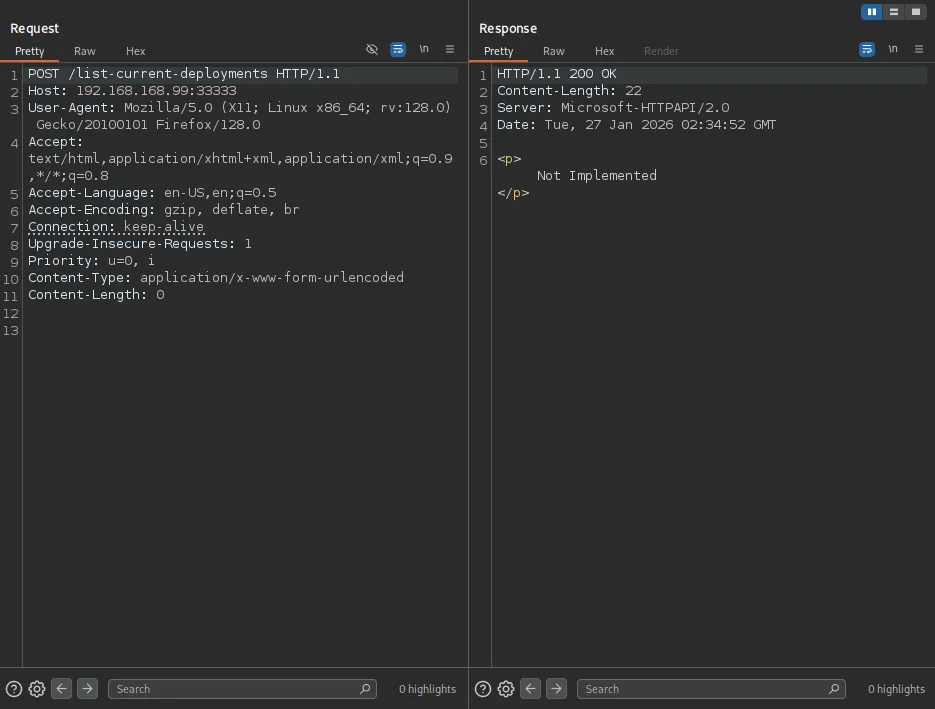Toggle word wrap in the Response panel
Screen dimensions: 935x709
pos(867,49)
